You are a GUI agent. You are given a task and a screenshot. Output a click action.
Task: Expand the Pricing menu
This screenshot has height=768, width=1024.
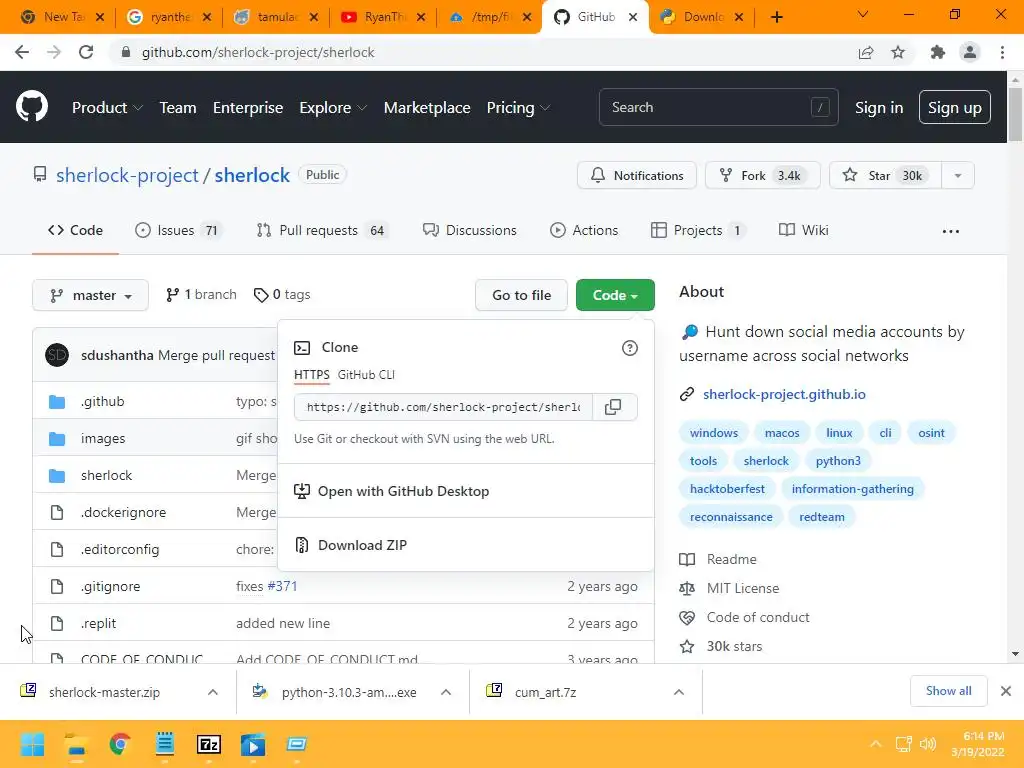pyautogui.click(x=519, y=108)
